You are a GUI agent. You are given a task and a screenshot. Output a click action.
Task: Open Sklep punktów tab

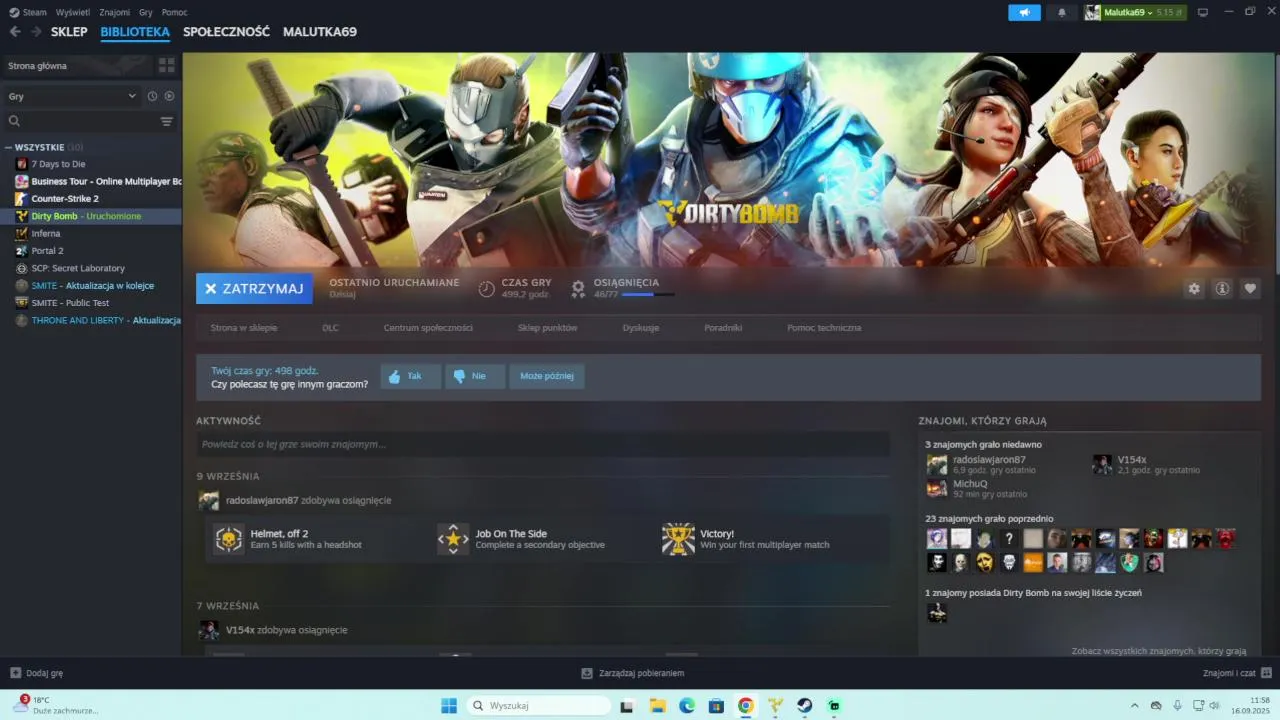click(547, 328)
